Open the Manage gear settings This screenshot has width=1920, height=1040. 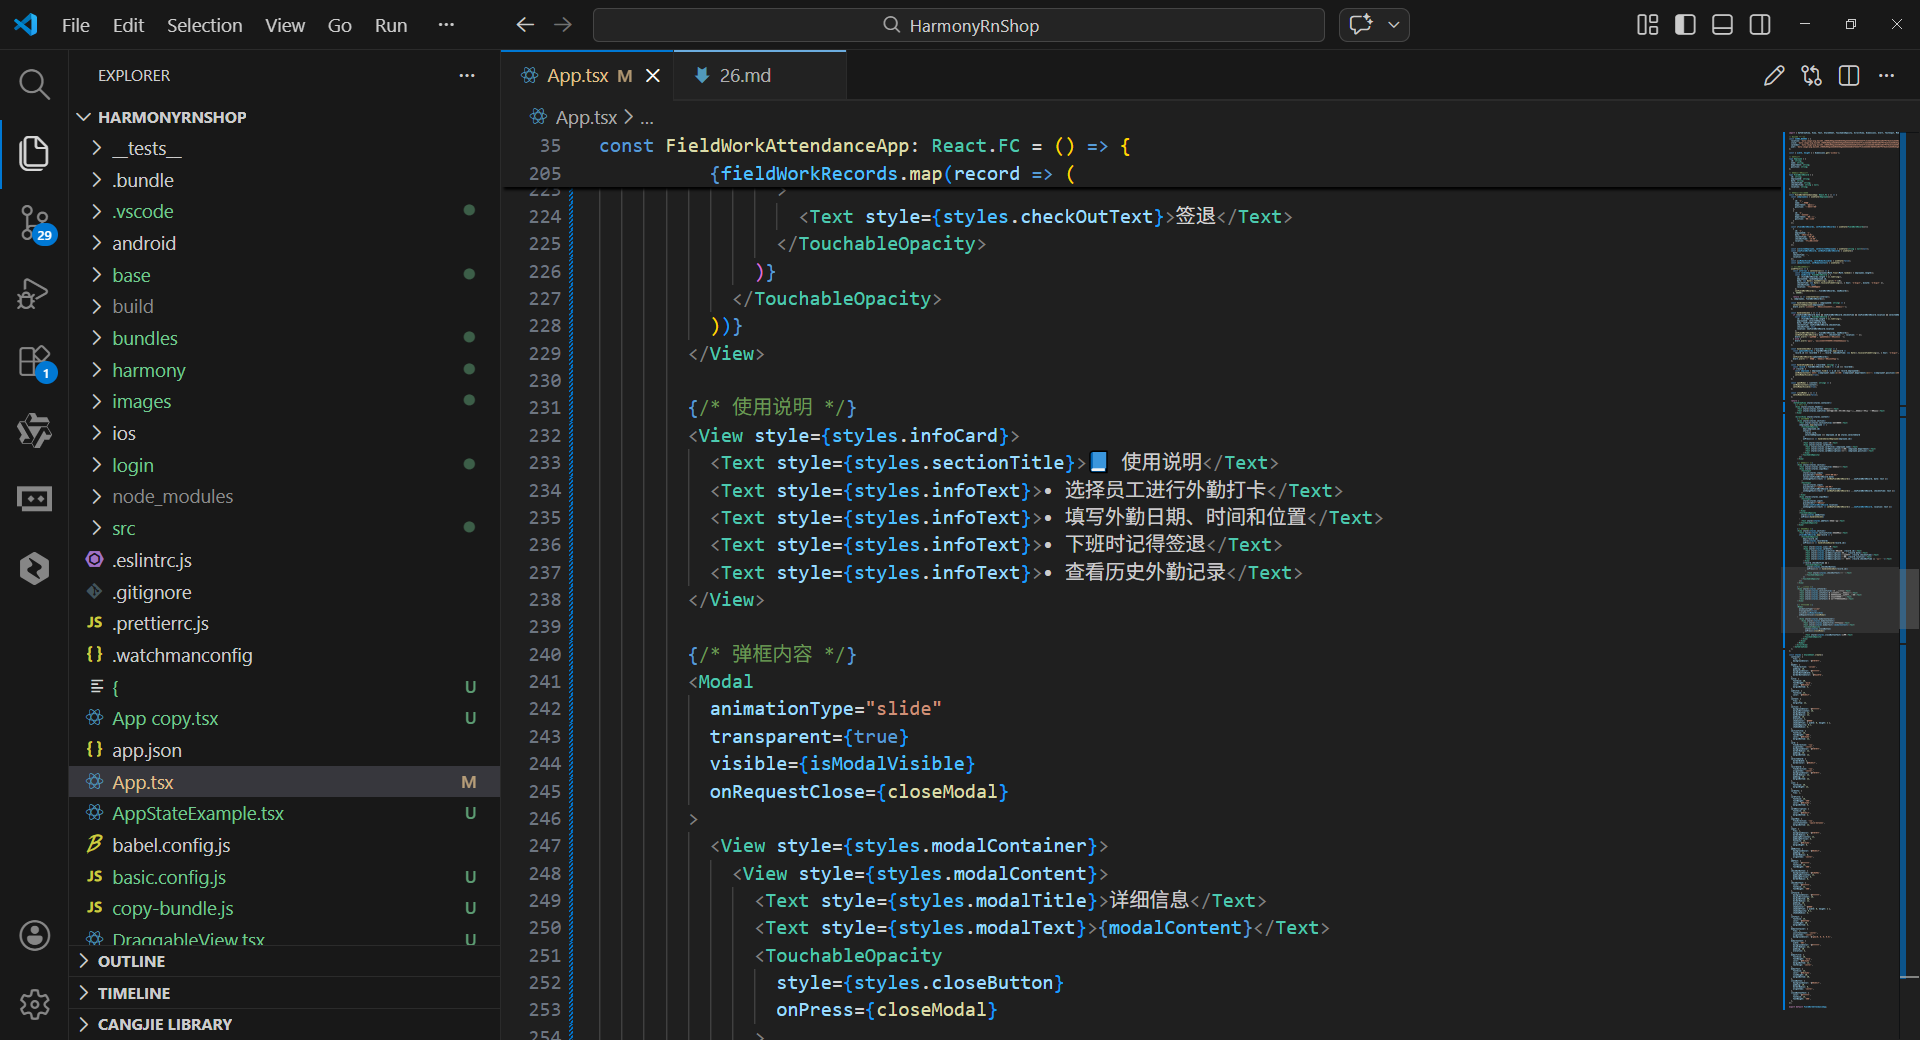[x=34, y=1004]
